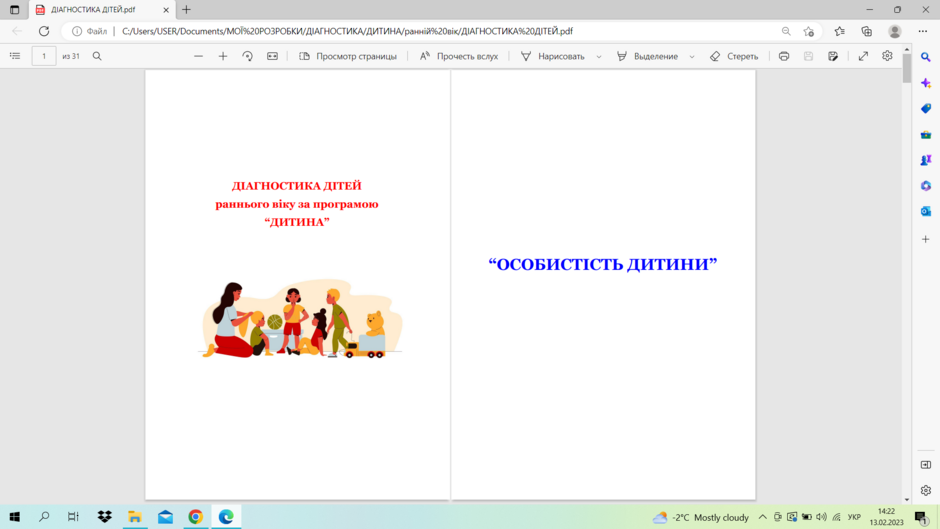
Task: Click the title ДІАГНОСТИКА ДІТЕЙ on page
Action: tap(297, 186)
